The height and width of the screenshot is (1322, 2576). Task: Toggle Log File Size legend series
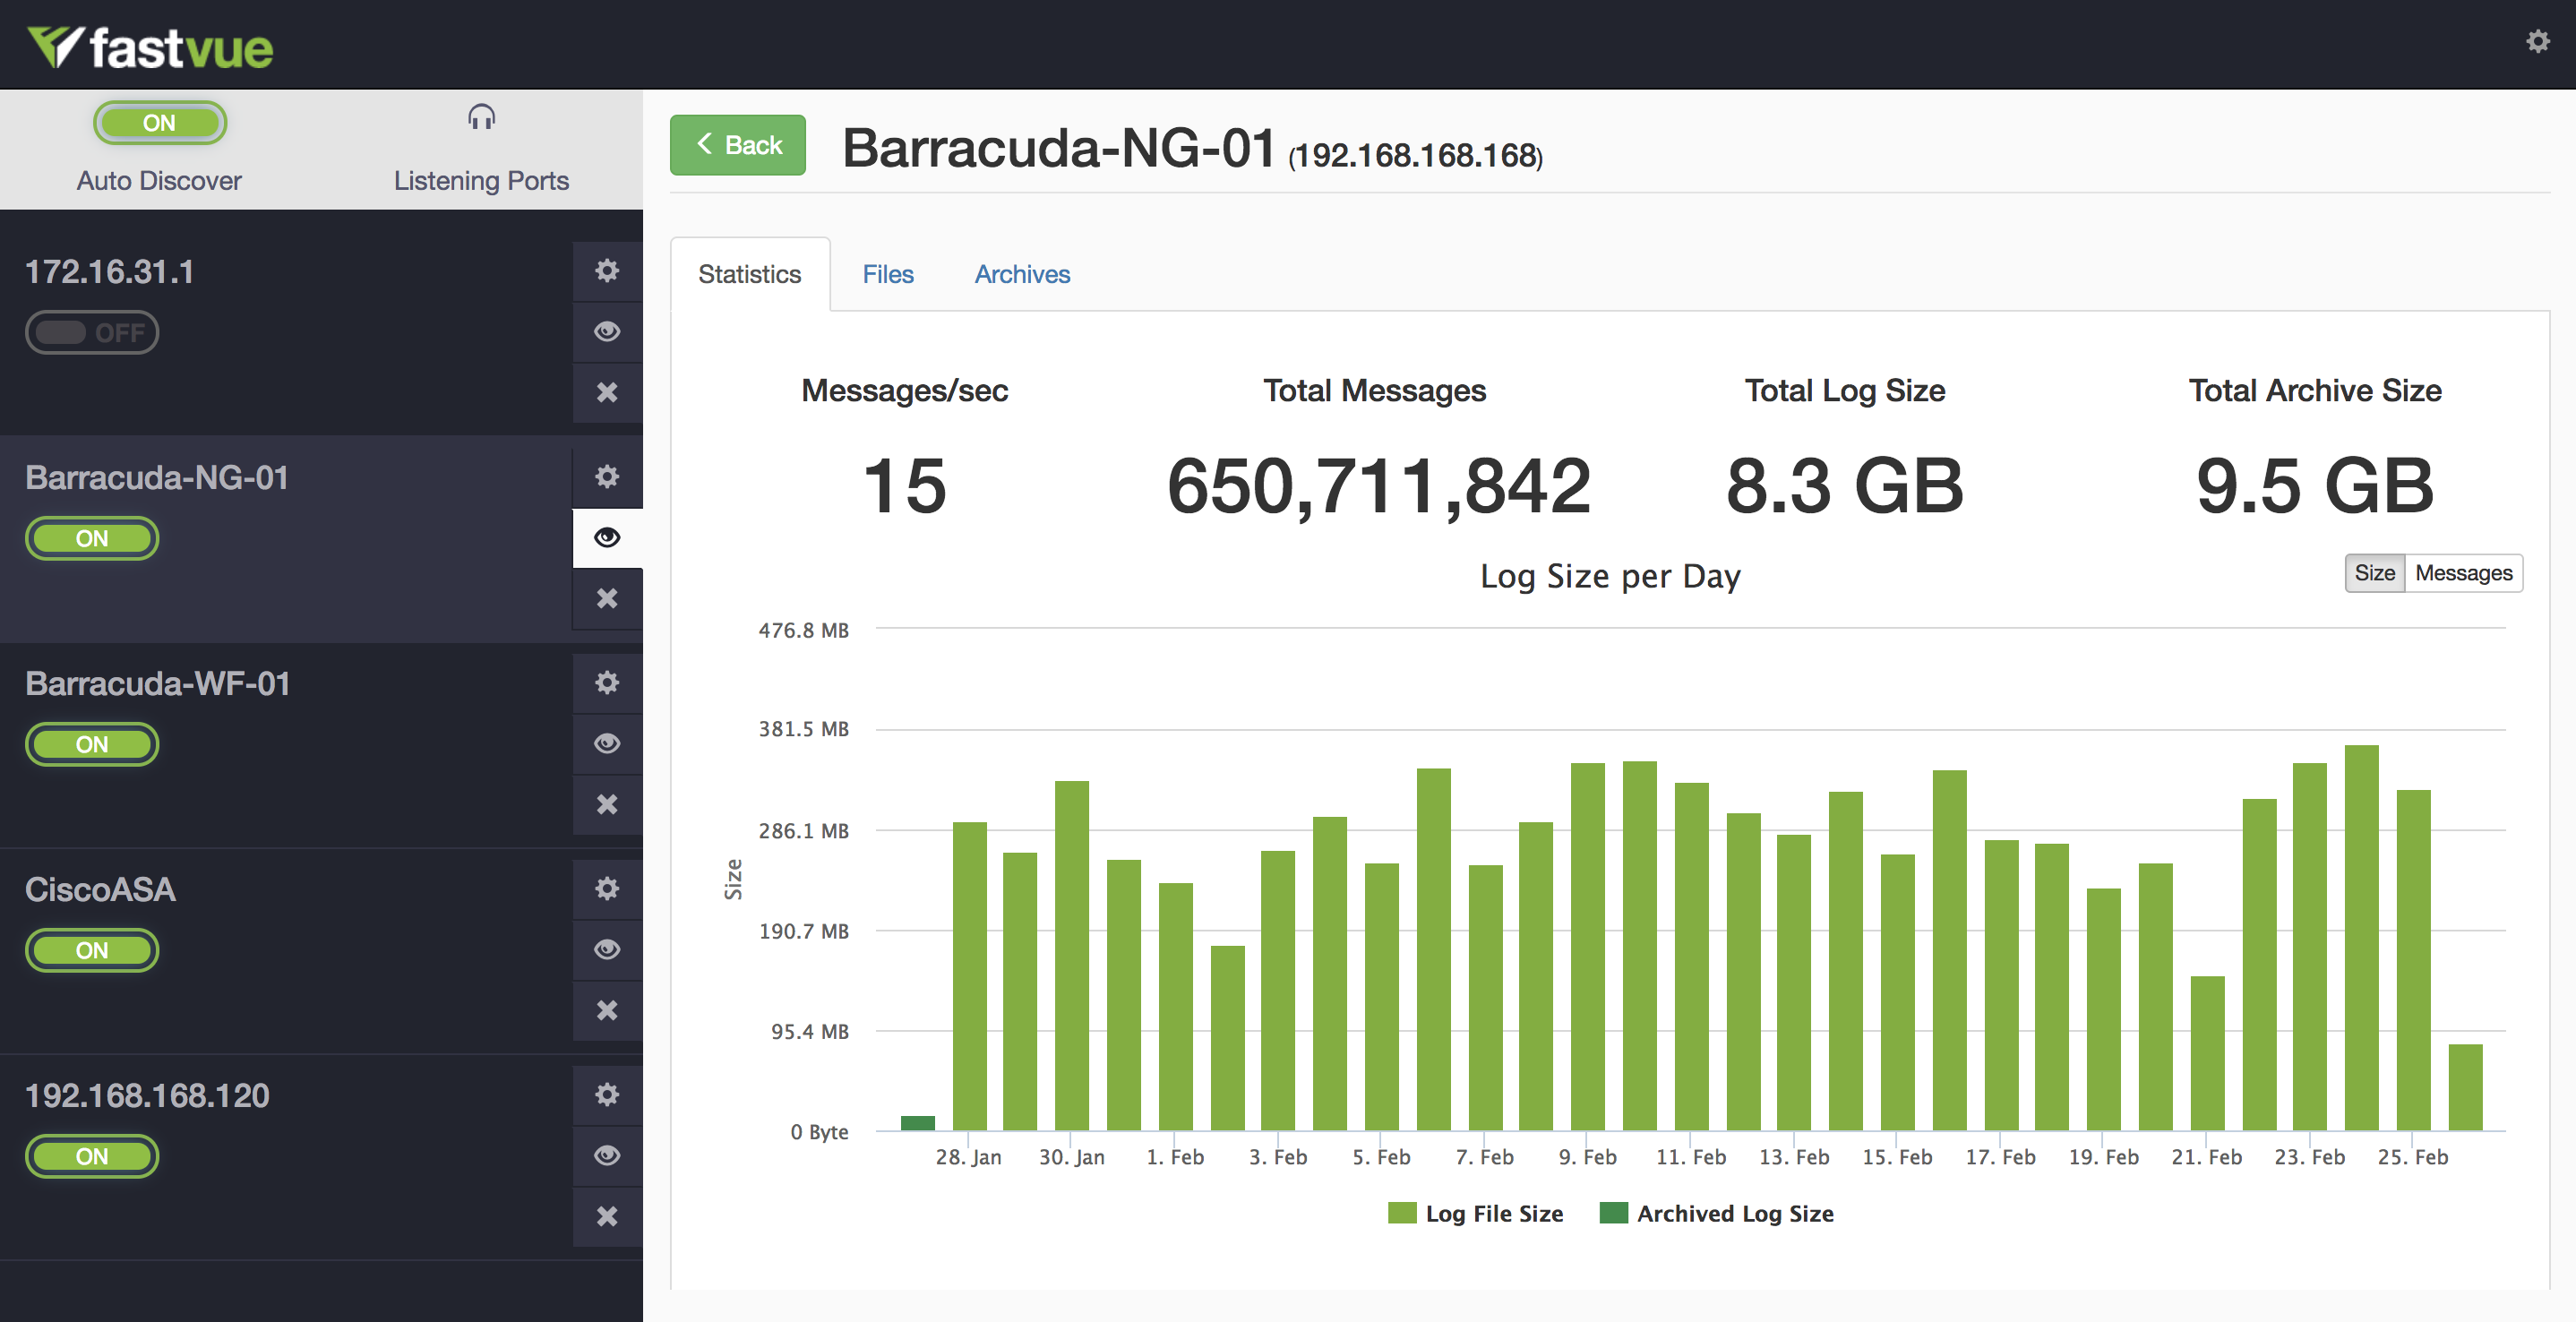point(1476,1213)
